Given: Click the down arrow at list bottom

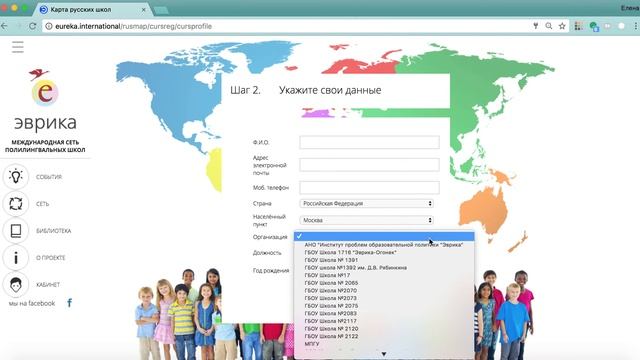Looking at the screenshot, I should [384, 354].
